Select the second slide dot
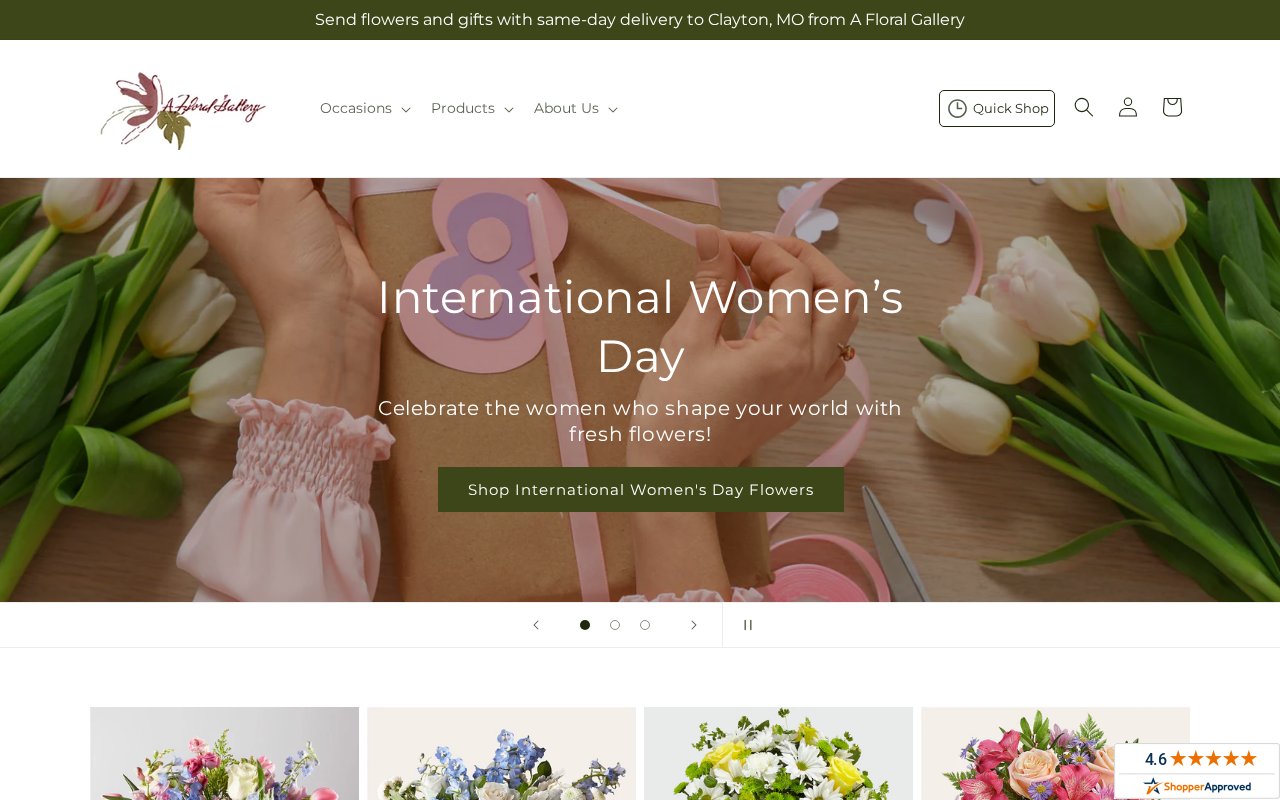Screen dimensions: 1280x800 615,625
